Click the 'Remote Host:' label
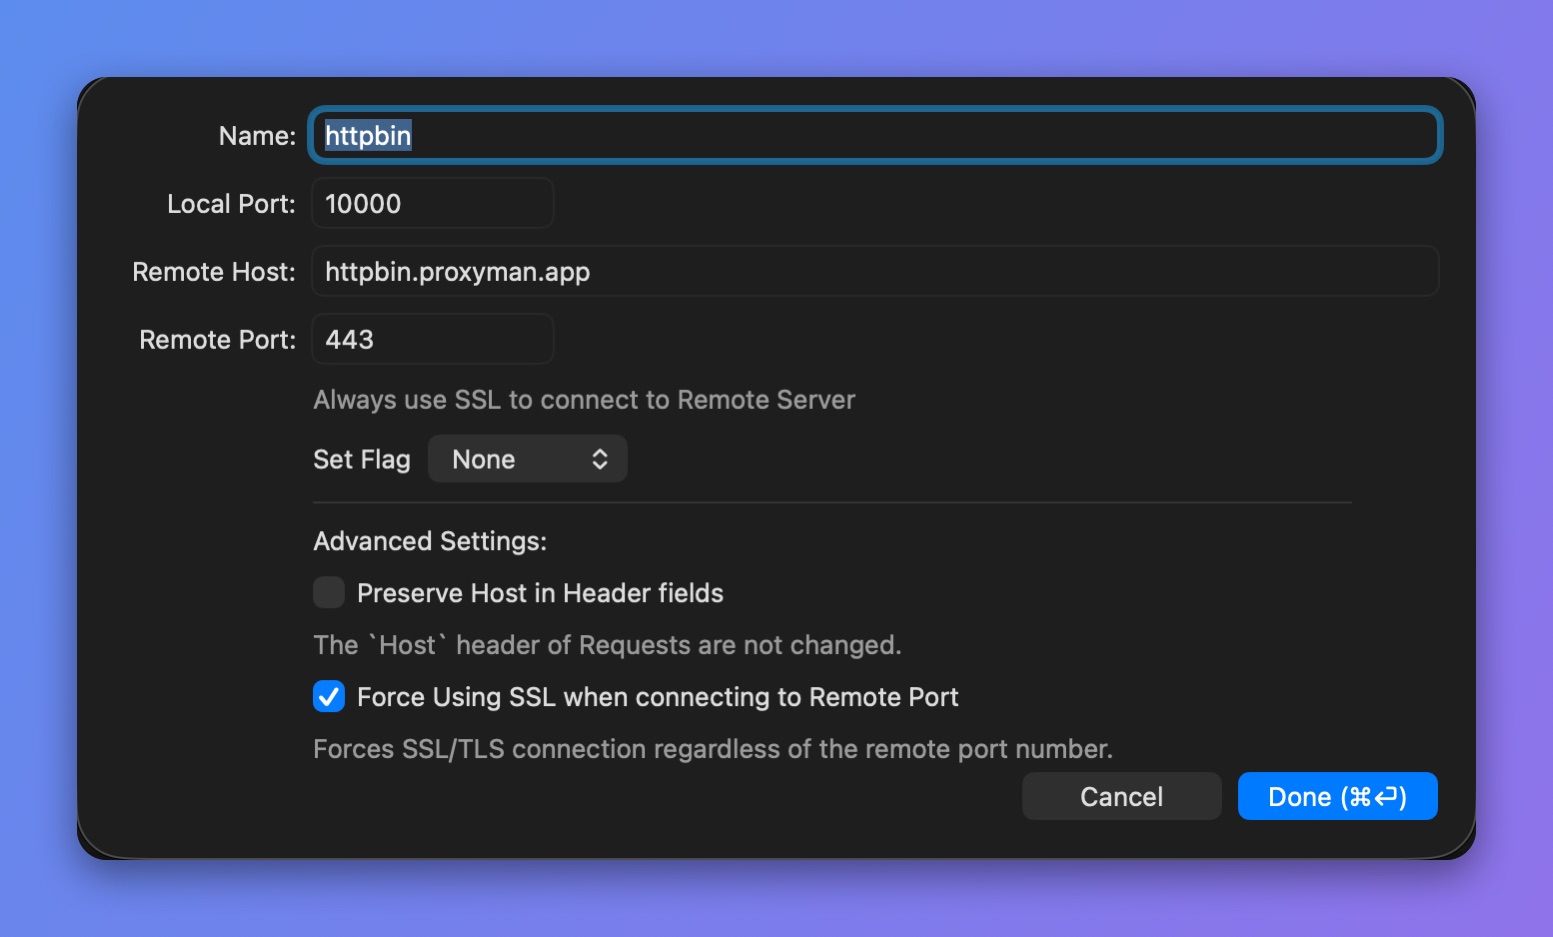 [214, 272]
